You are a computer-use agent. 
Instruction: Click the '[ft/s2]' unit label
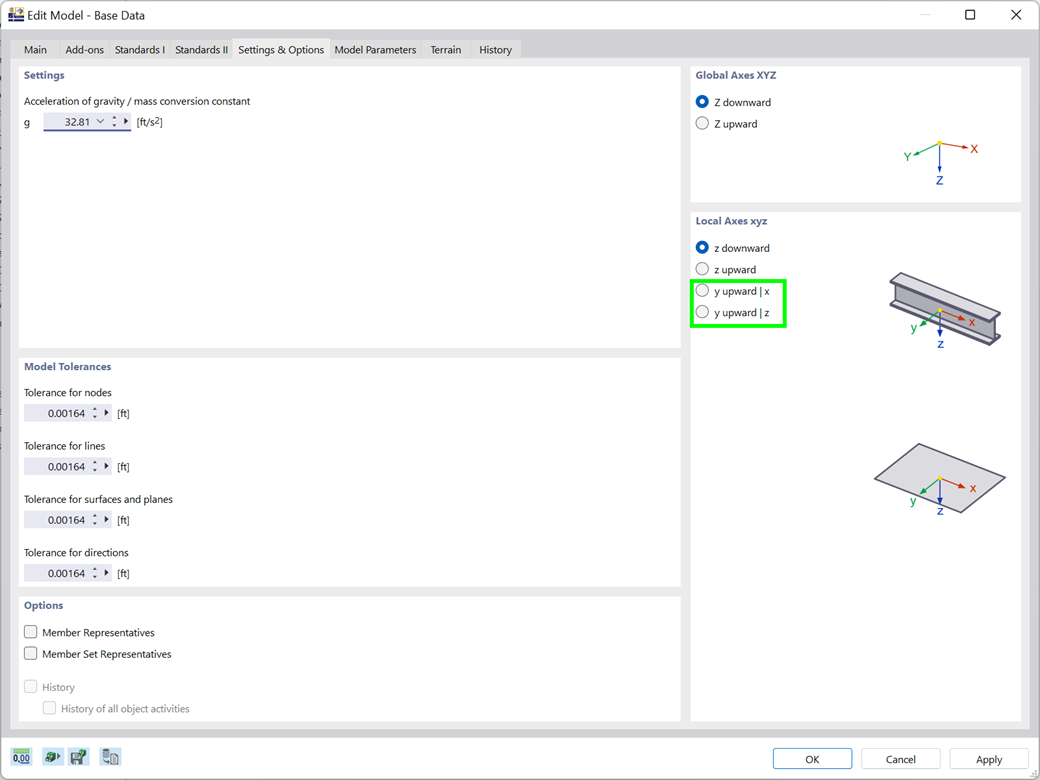149,121
